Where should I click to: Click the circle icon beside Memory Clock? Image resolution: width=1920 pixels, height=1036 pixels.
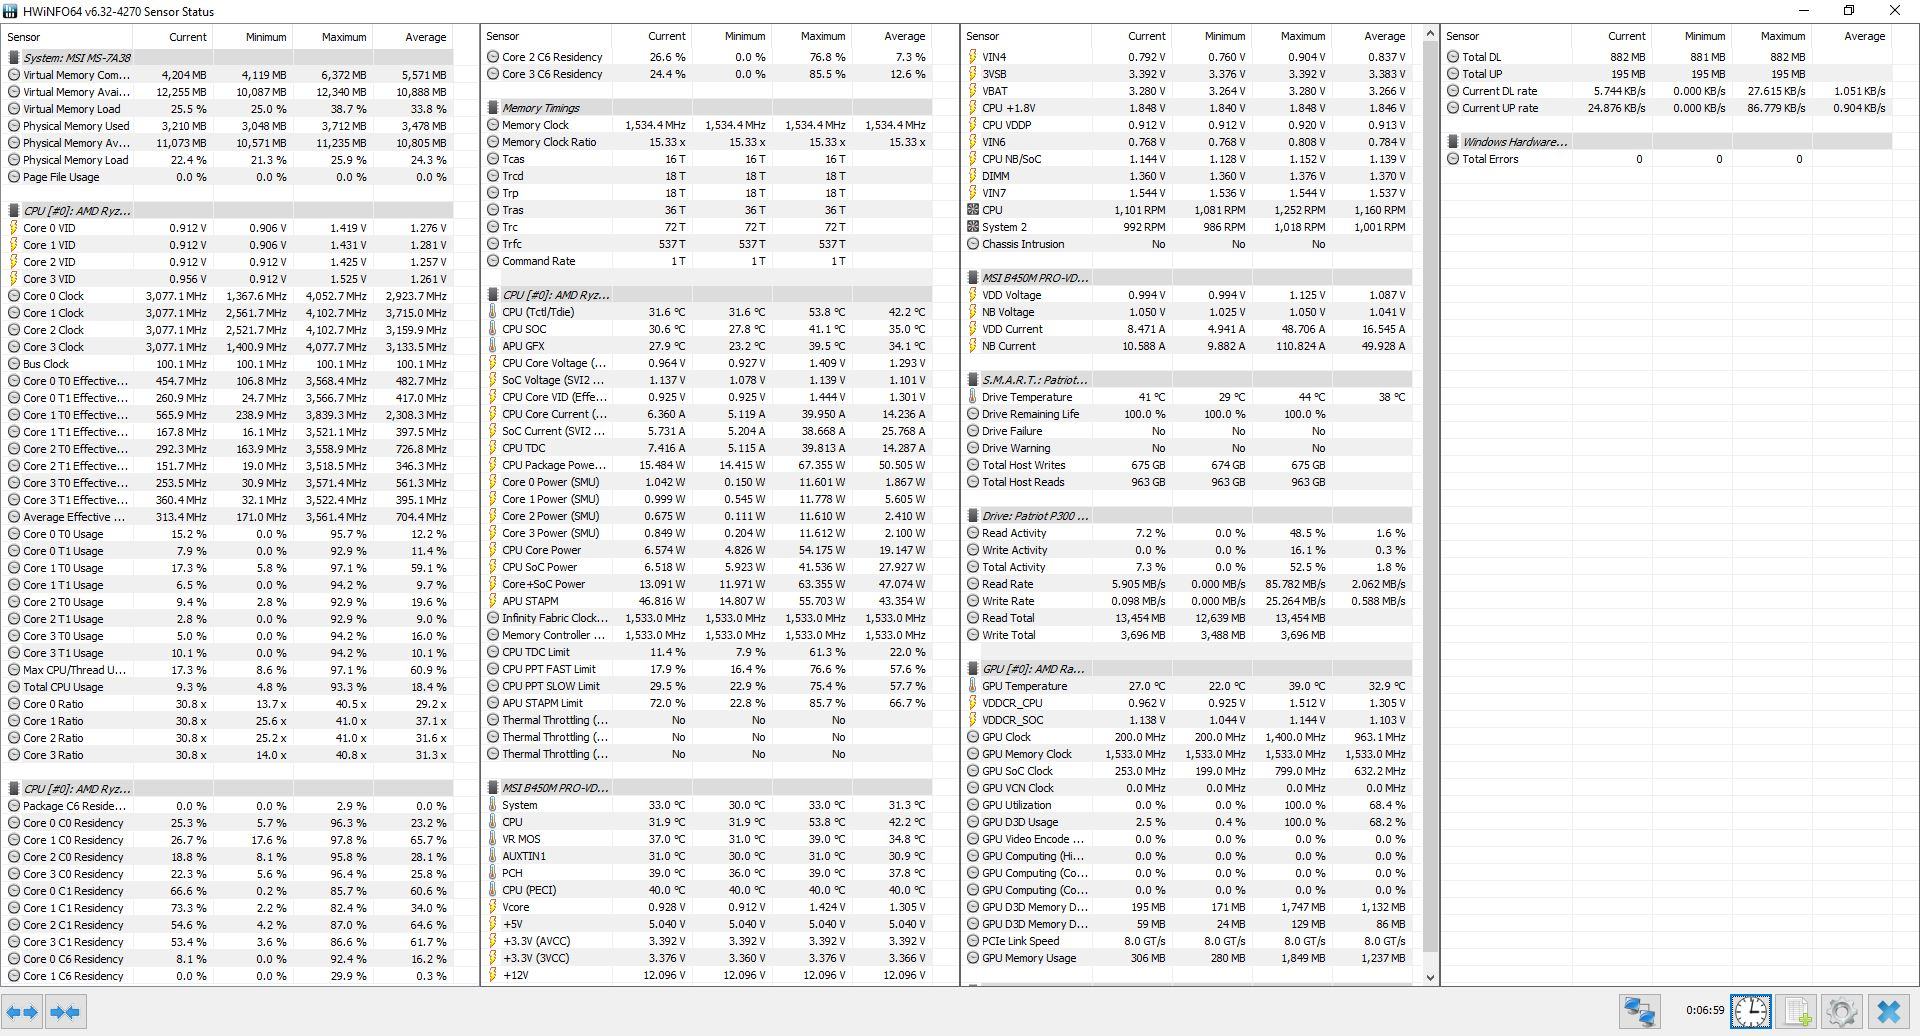pos(493,125)
